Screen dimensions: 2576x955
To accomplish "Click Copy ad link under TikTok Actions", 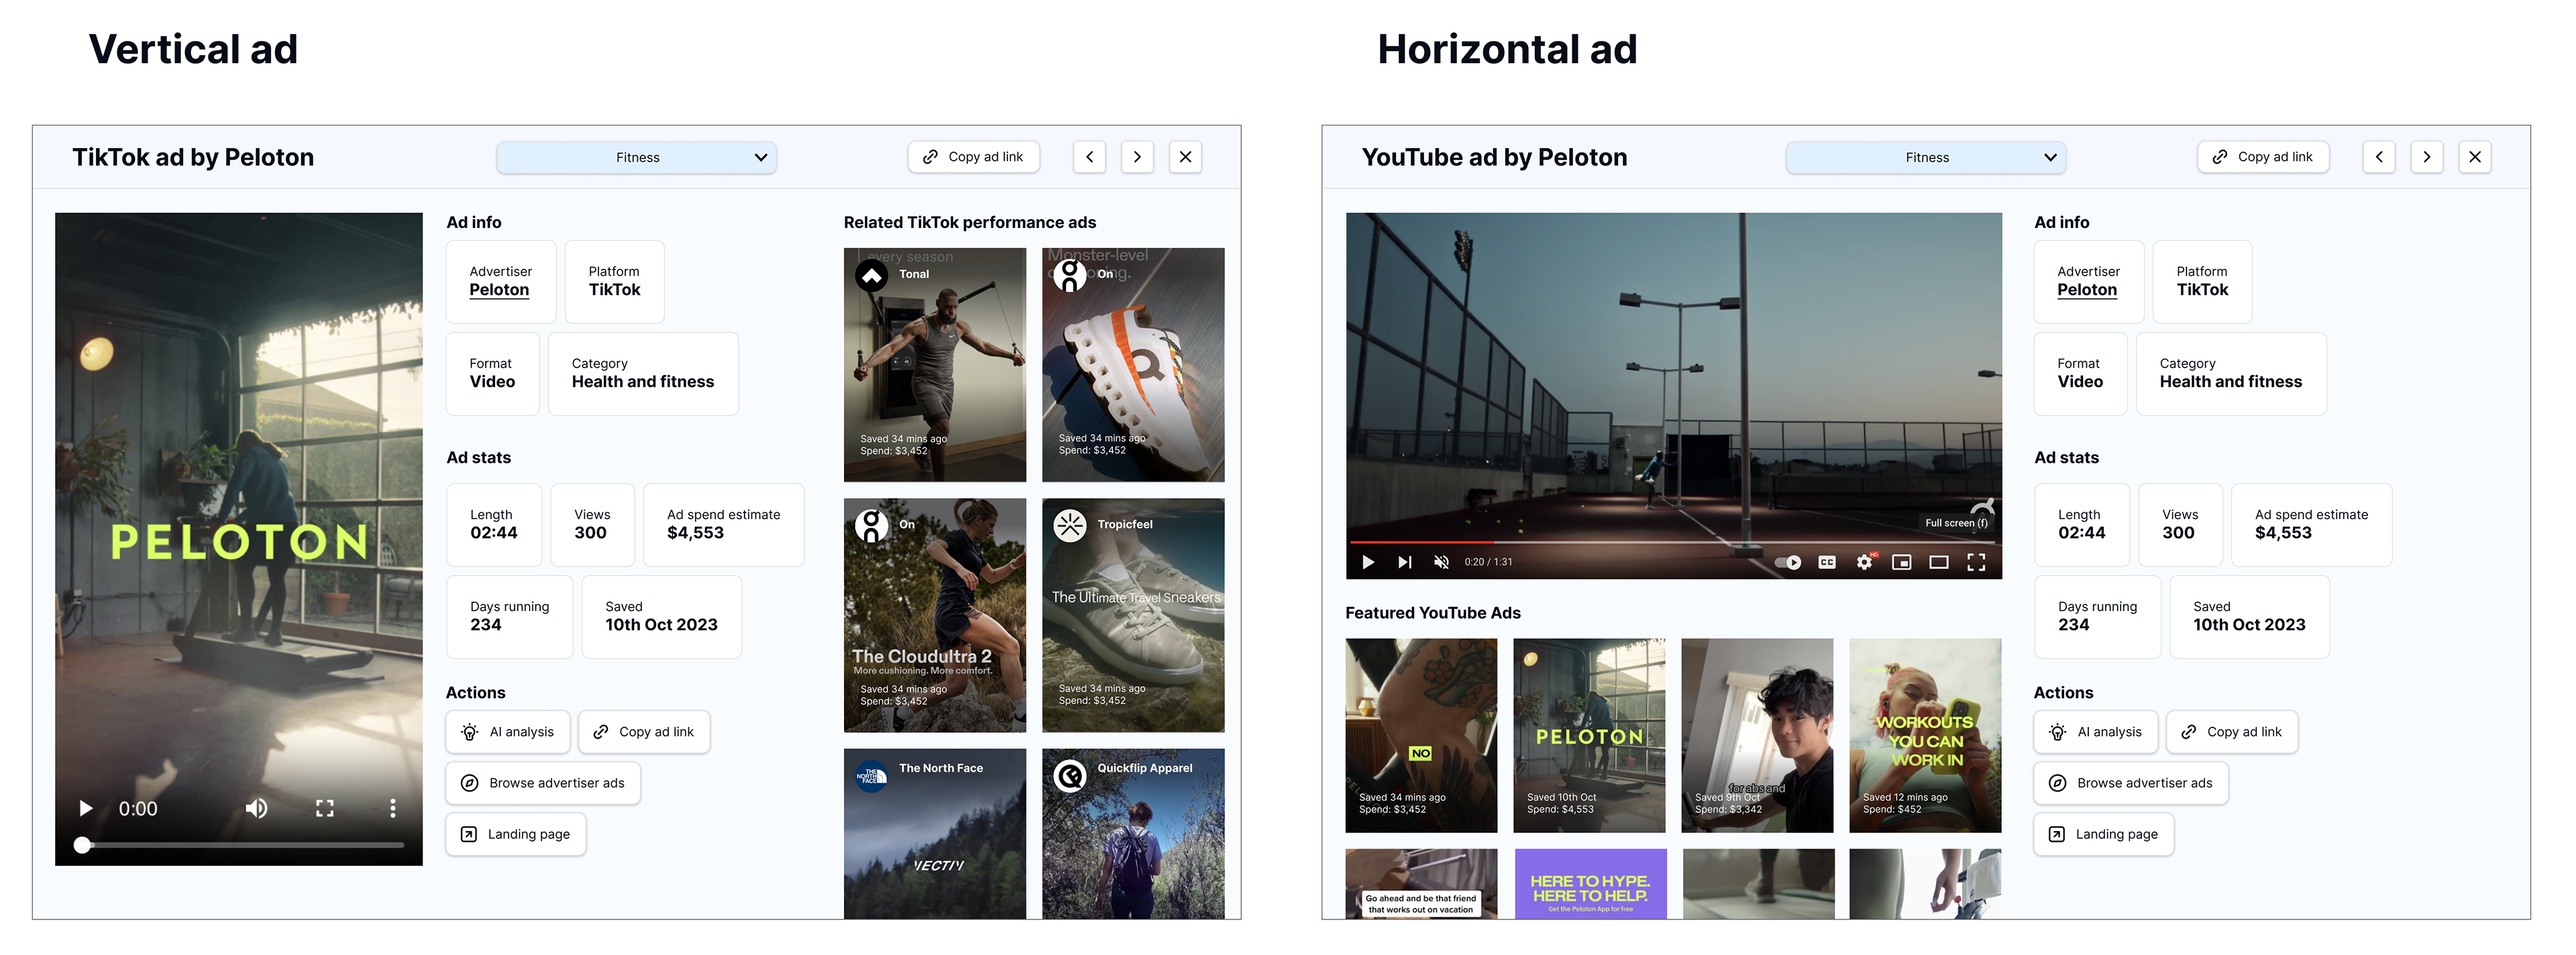I will 644,732.
